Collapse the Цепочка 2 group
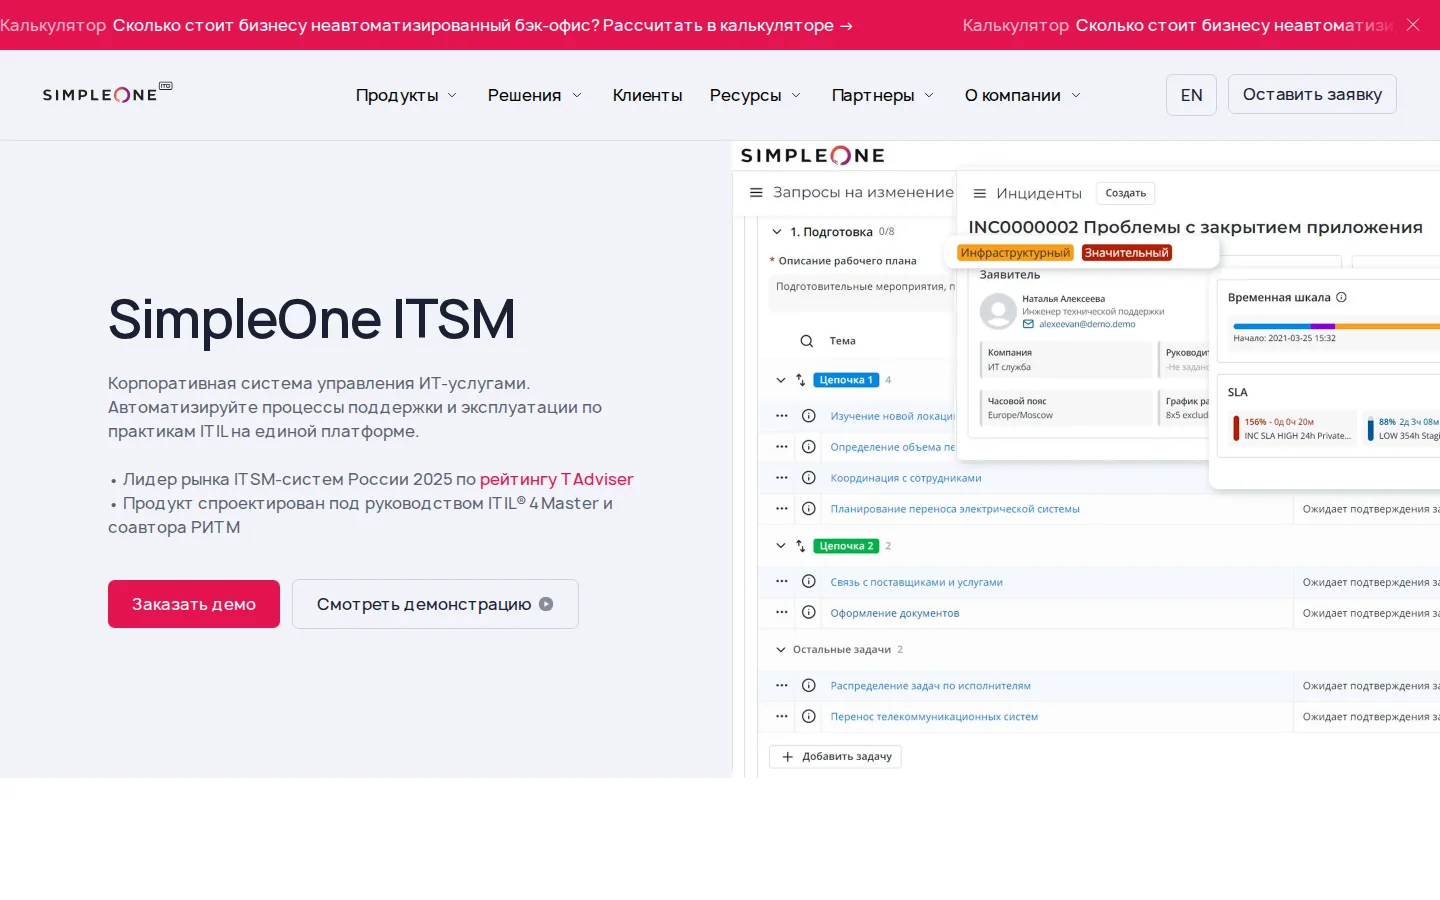 pyautogui.click(x=781, y=546)
